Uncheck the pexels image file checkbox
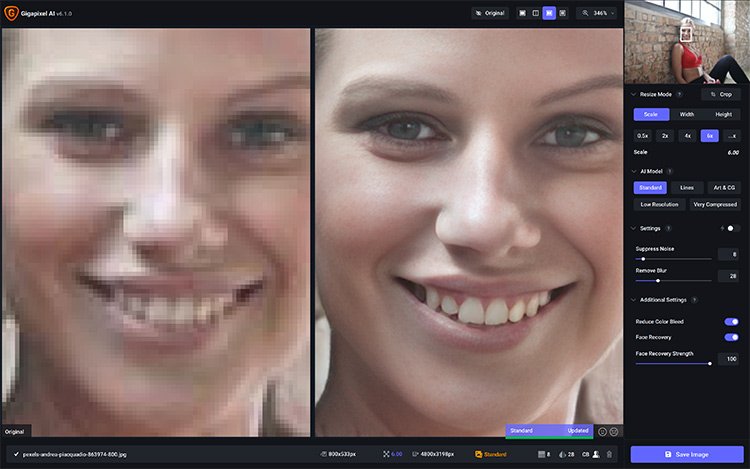Image resolution: width=750 pixels, height=469 pixels. (x=16, y=454)
